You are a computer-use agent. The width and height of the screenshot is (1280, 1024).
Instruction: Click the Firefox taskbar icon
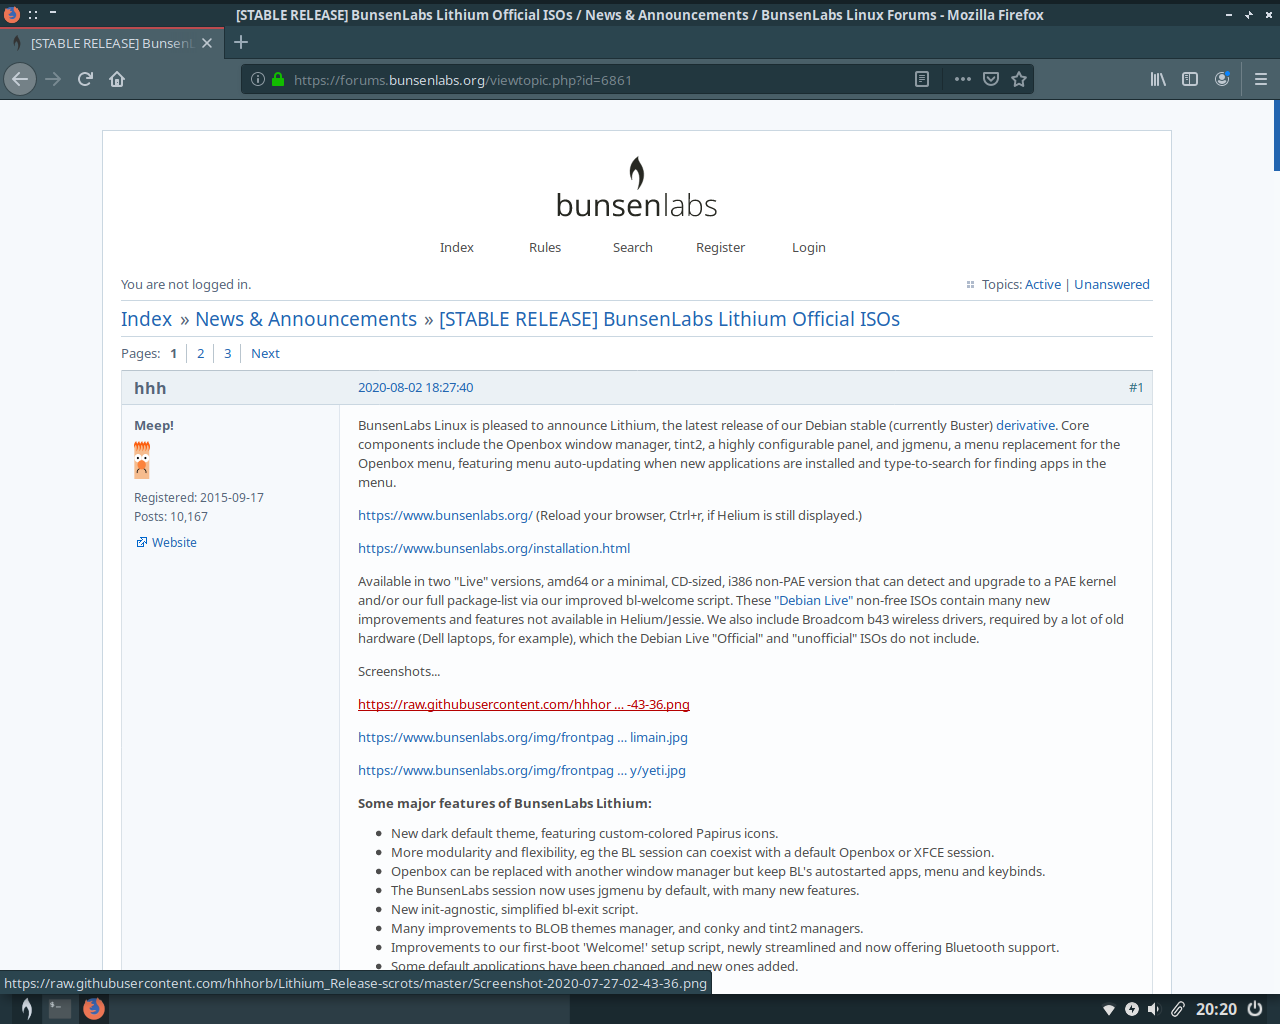(94, 1009)
